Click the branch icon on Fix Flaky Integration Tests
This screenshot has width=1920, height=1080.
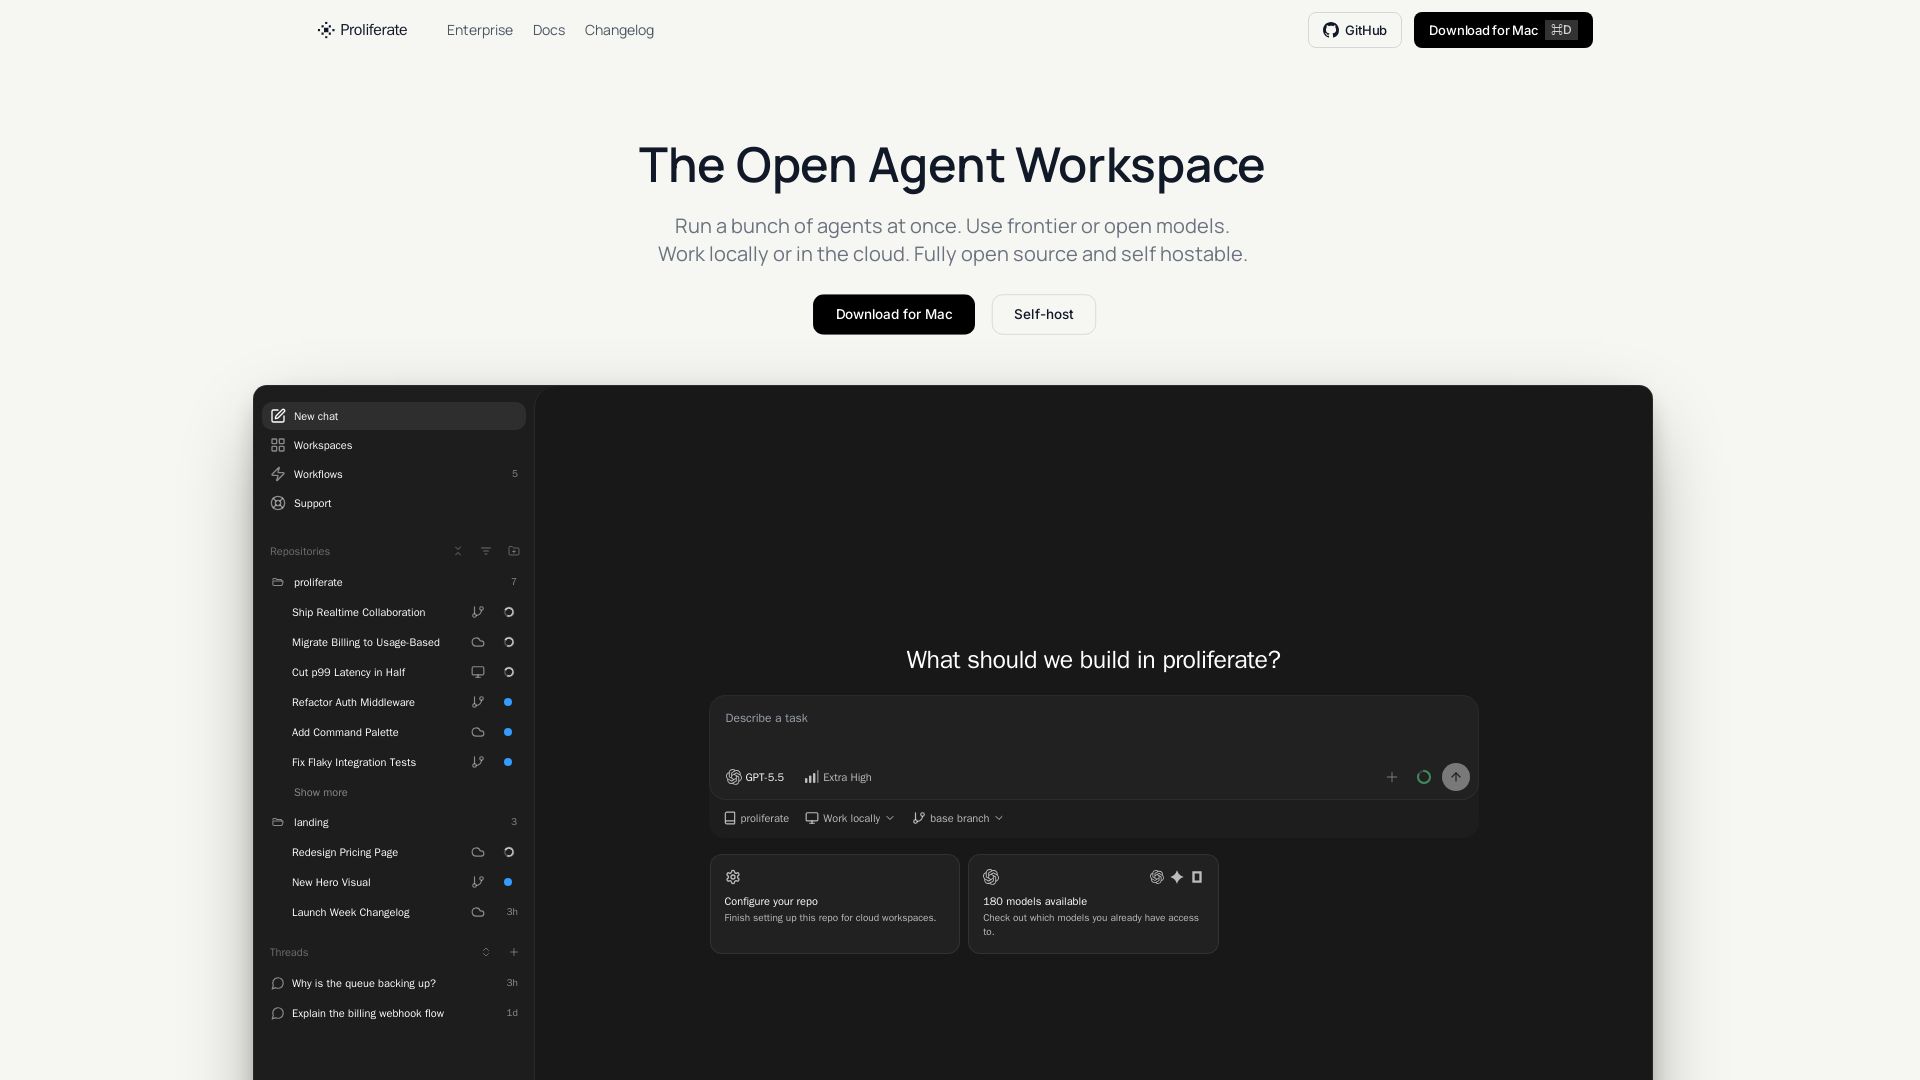pyautogui.click(x=478, y=762)
